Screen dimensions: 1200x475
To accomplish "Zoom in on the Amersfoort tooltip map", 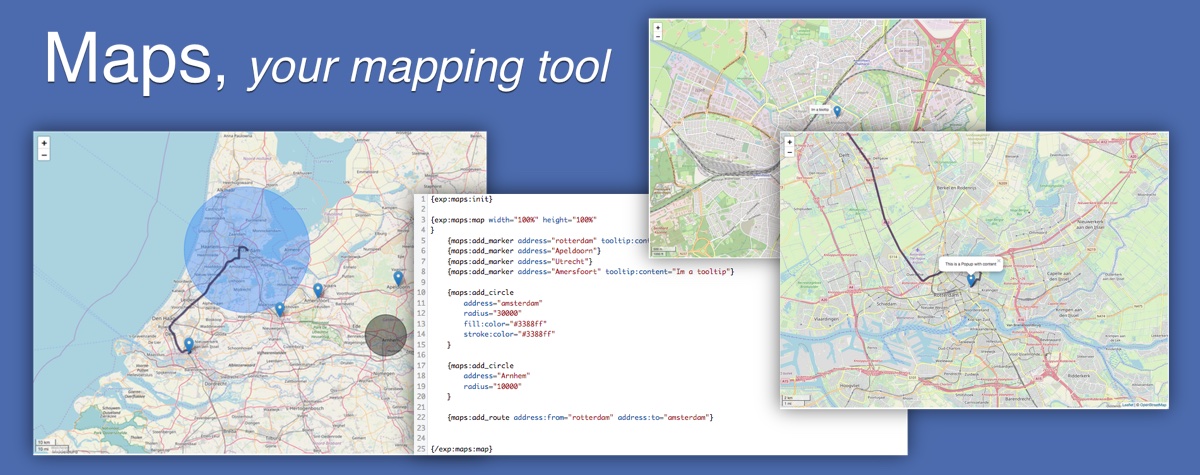I will coord(657,27).
